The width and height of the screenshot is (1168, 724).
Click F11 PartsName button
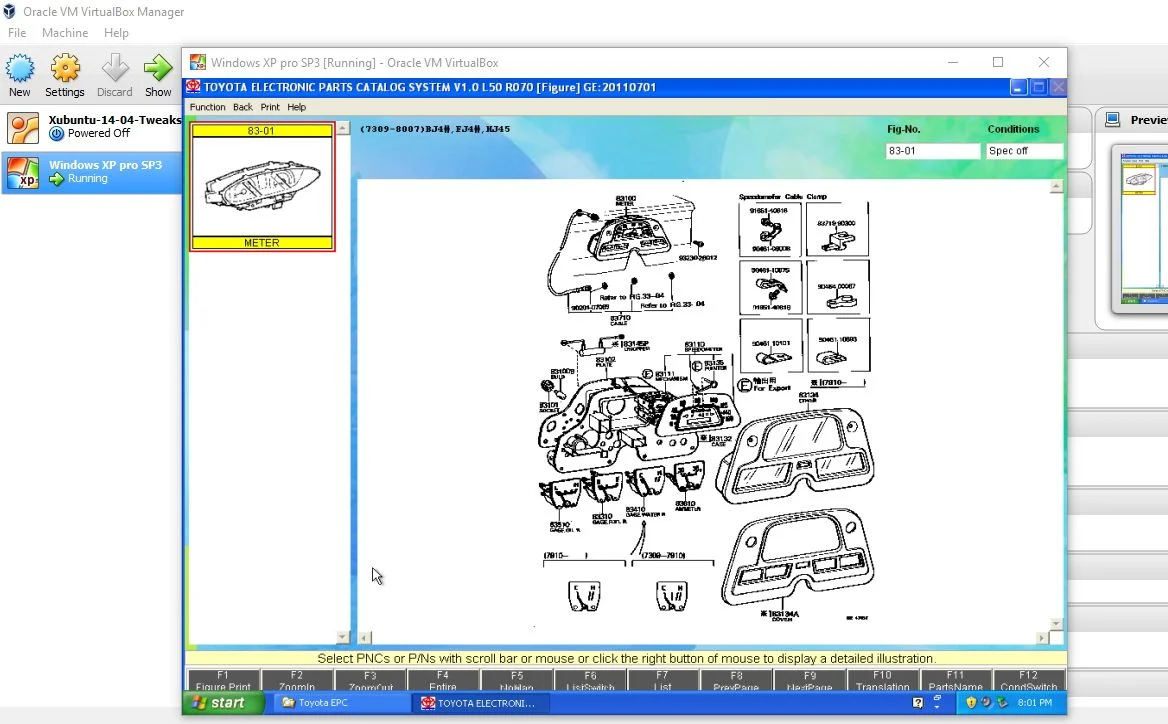click(955, 681)
